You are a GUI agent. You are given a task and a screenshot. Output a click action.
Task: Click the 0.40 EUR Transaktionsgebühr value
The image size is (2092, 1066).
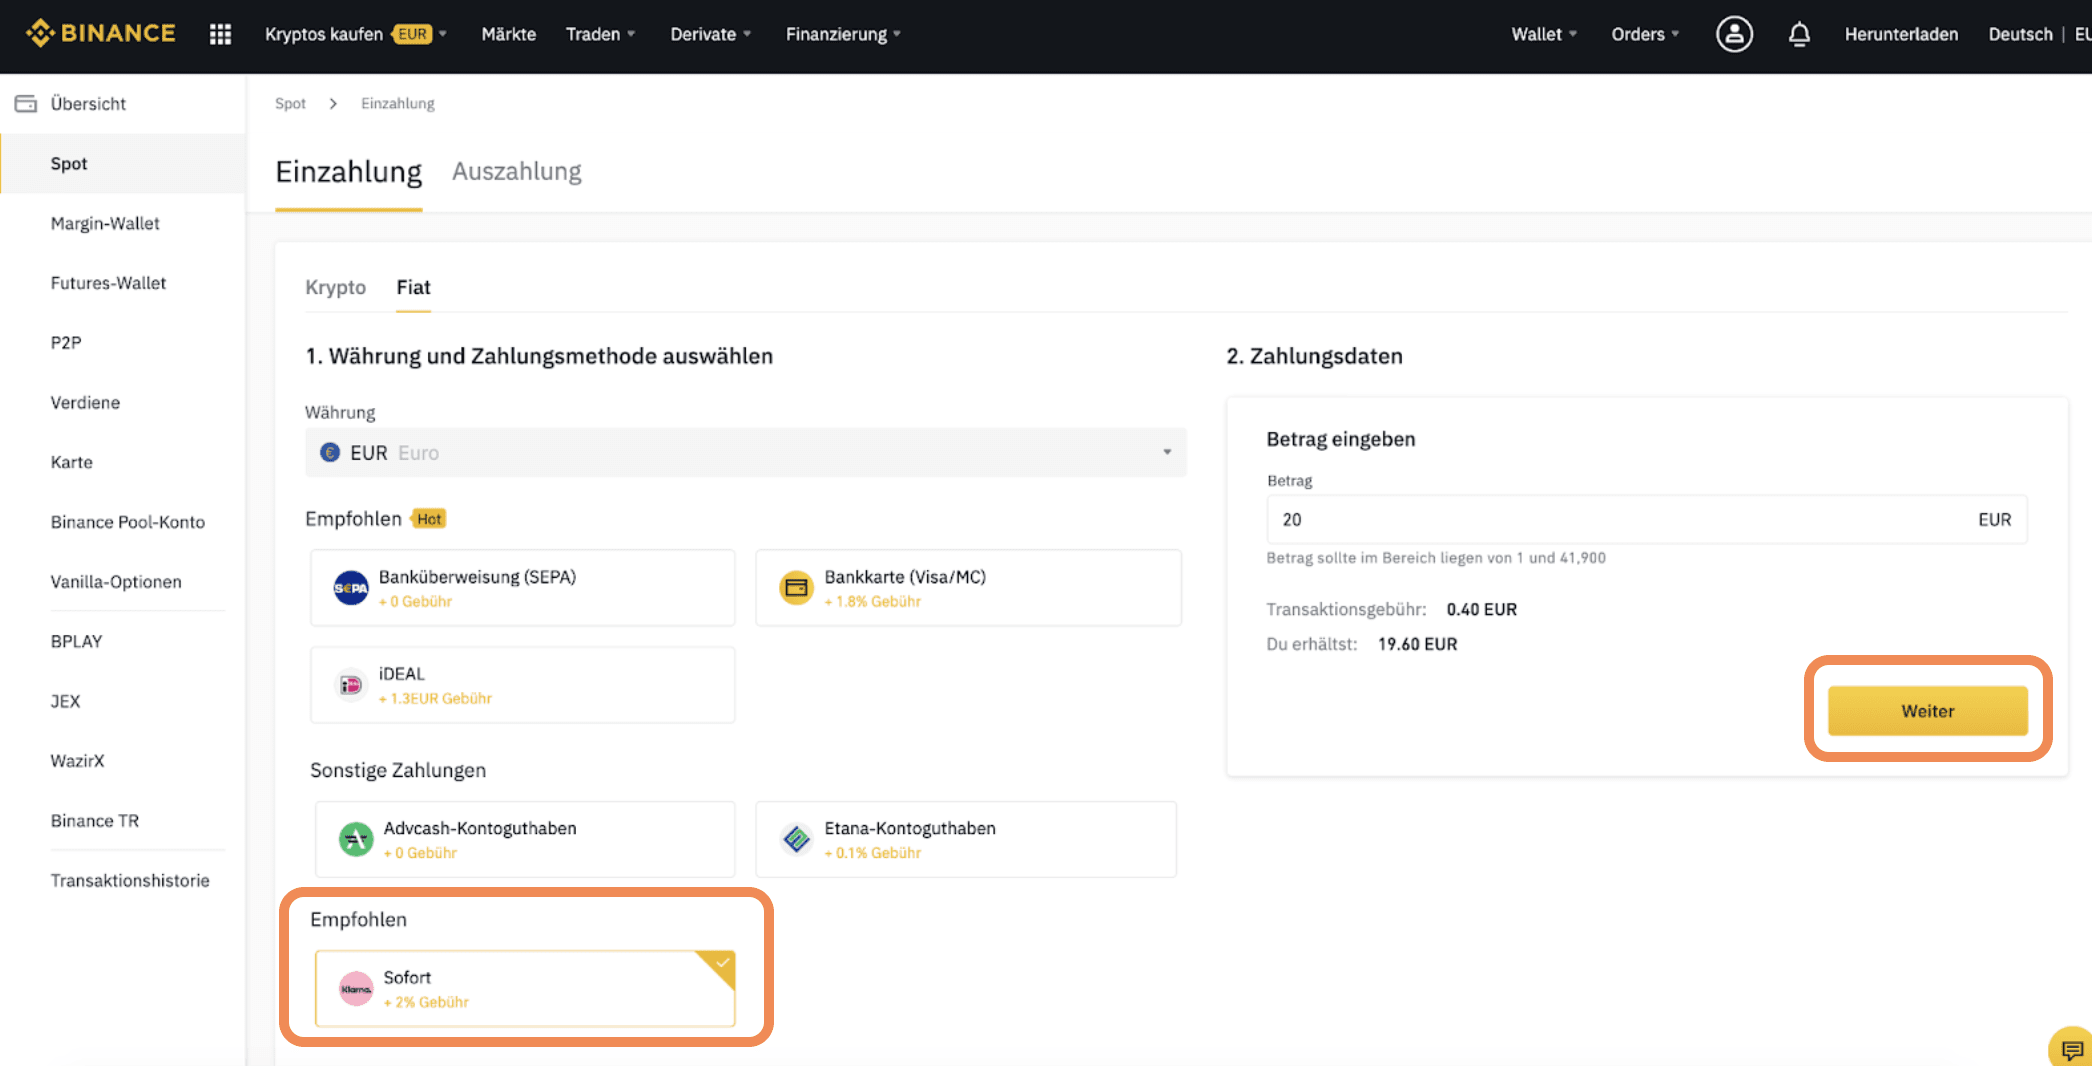[1482, 610]
